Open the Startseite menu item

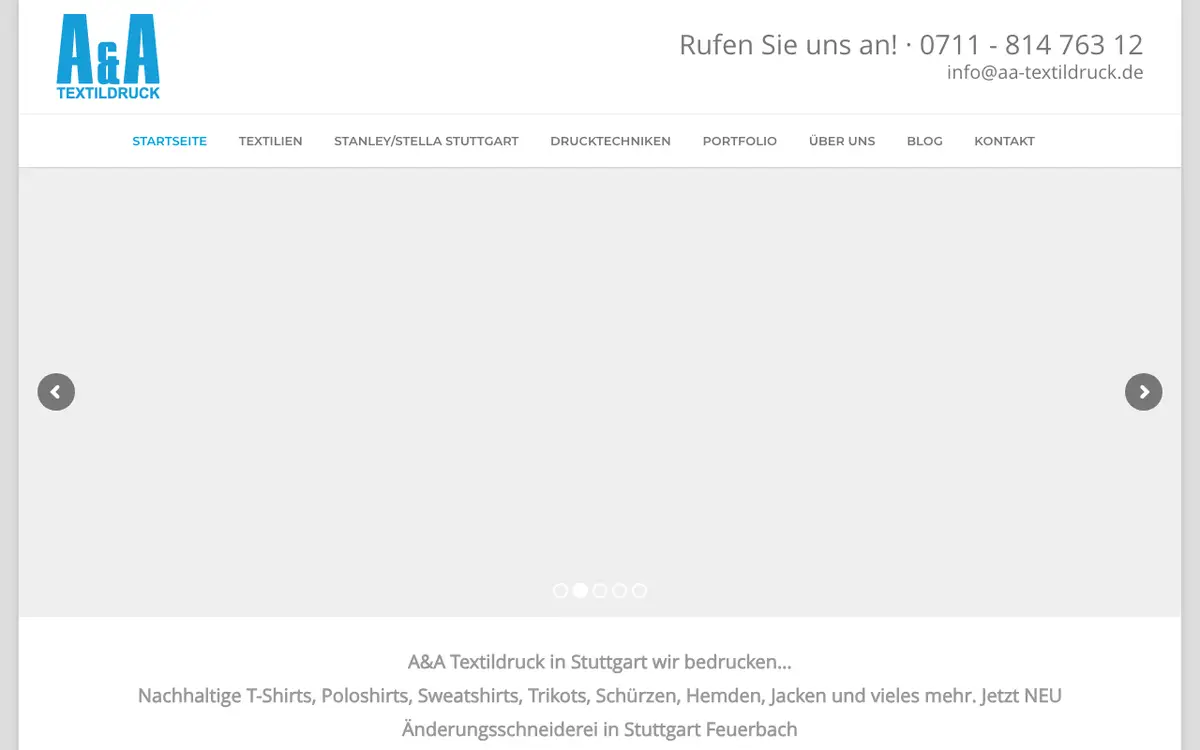tap(170, 141)
